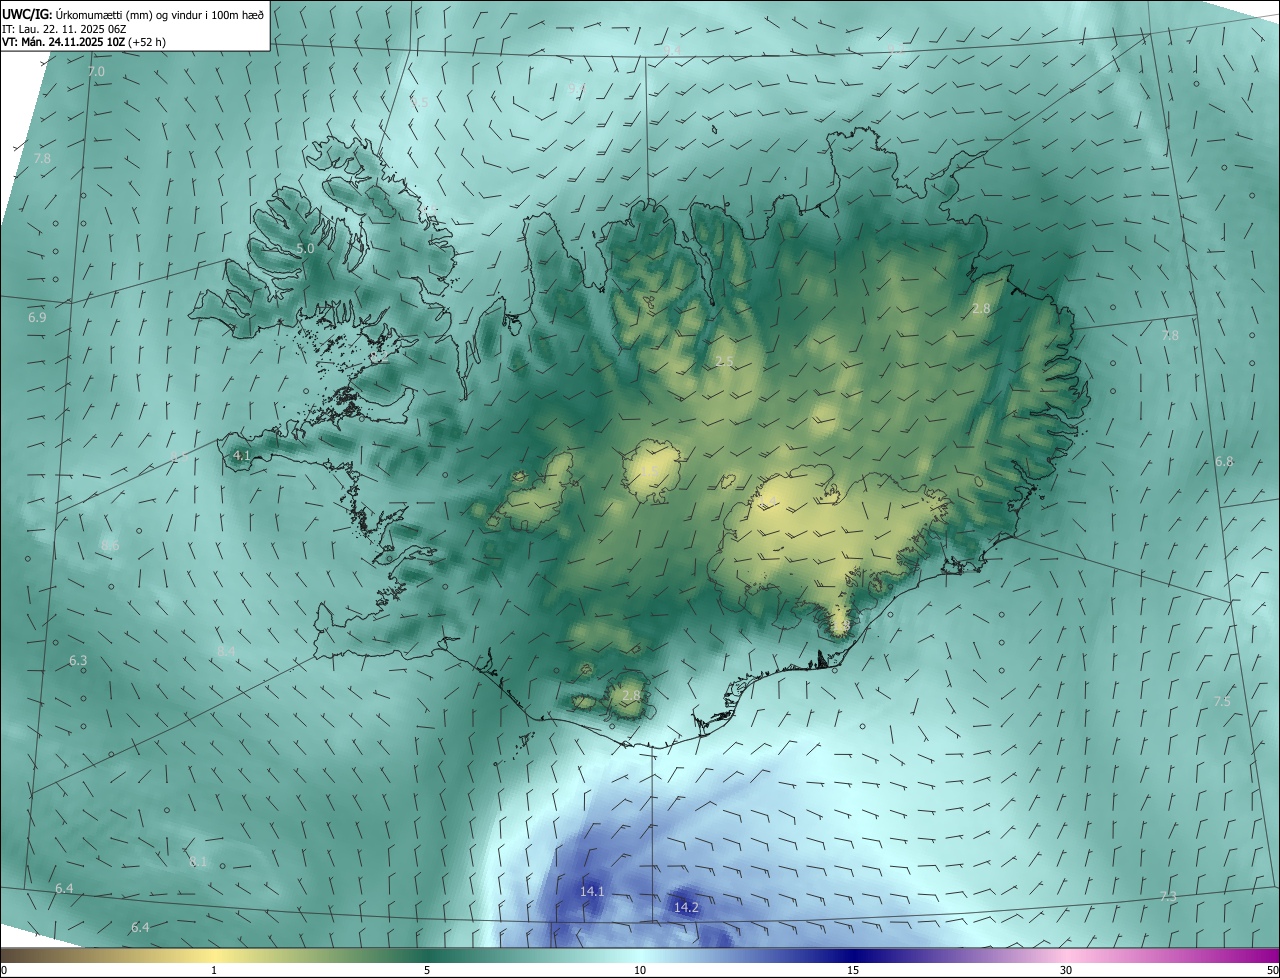Select the 5 tick on the color scale
This screenshot has width=1280, height=978.
(427, 970)
